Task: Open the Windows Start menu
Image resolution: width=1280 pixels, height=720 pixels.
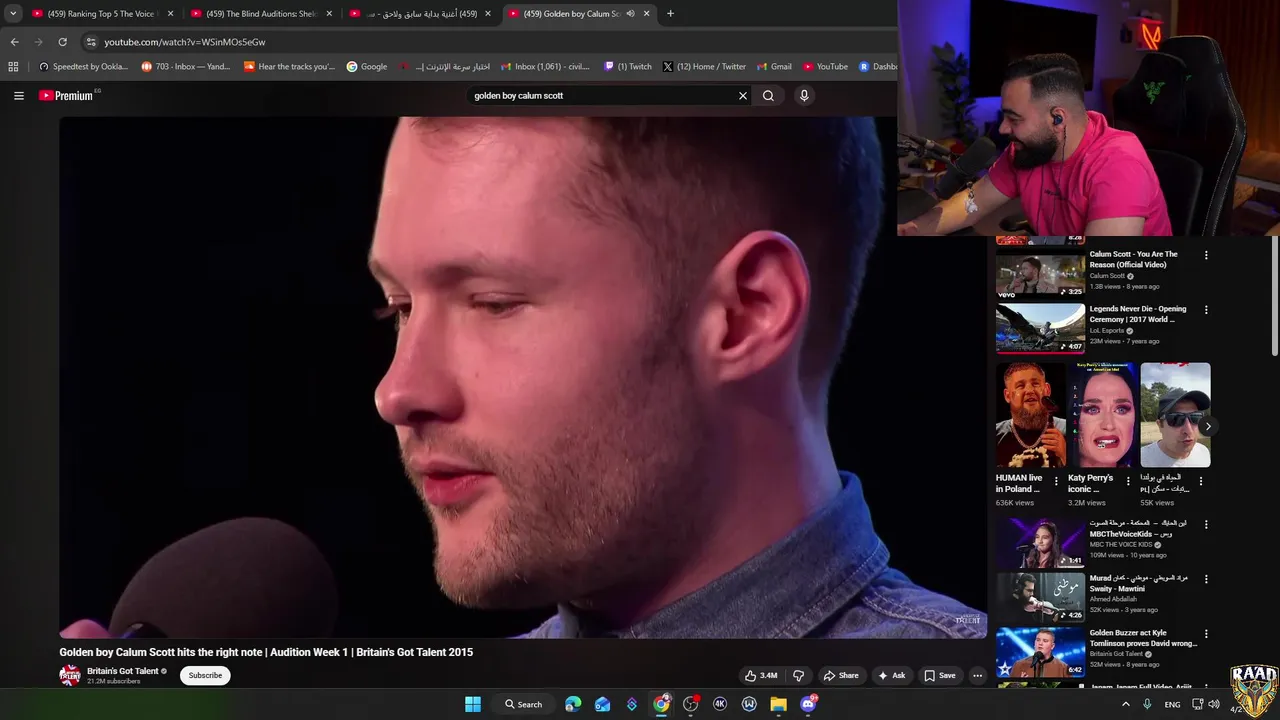Action: [x=473, y=704]
